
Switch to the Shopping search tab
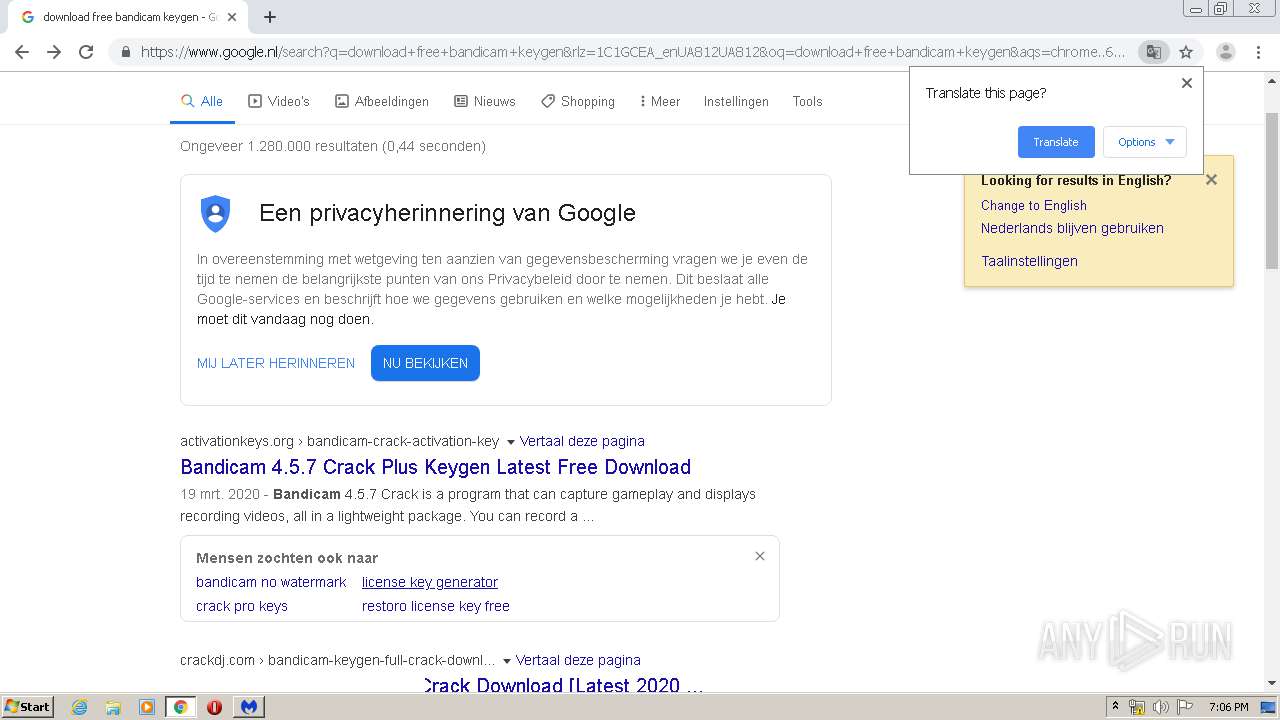578,101
